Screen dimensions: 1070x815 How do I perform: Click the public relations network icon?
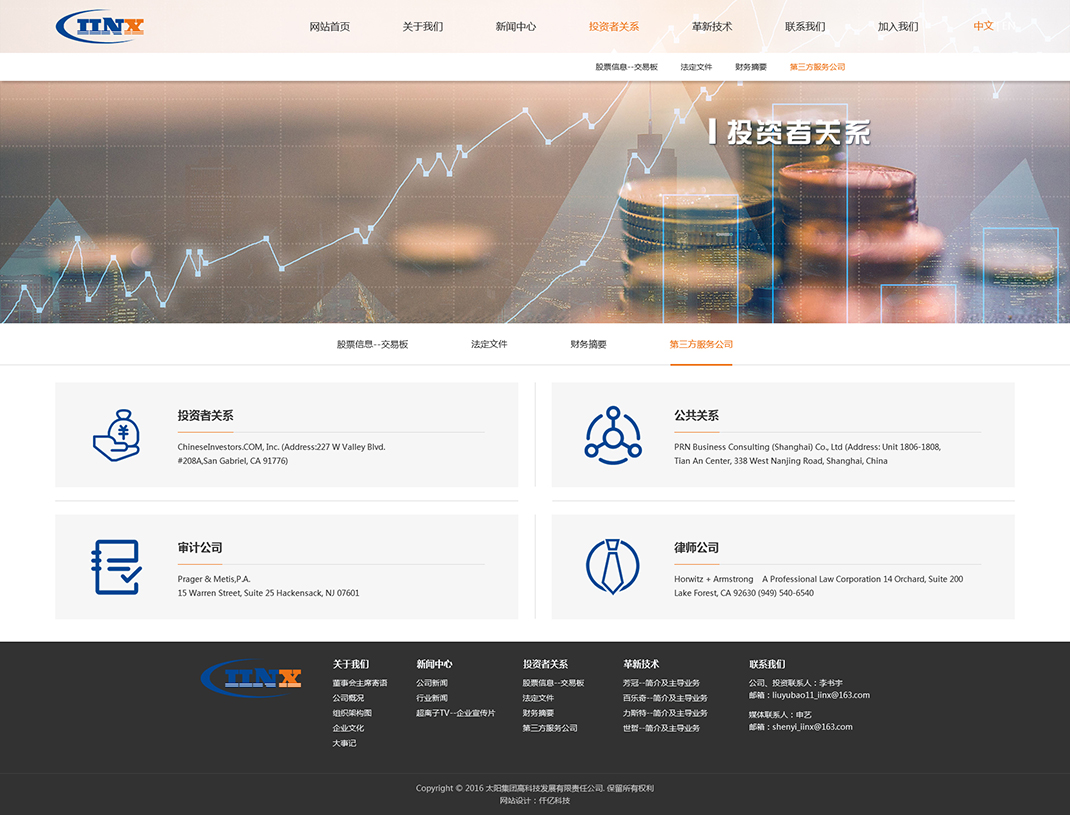(x=612, y=435)
